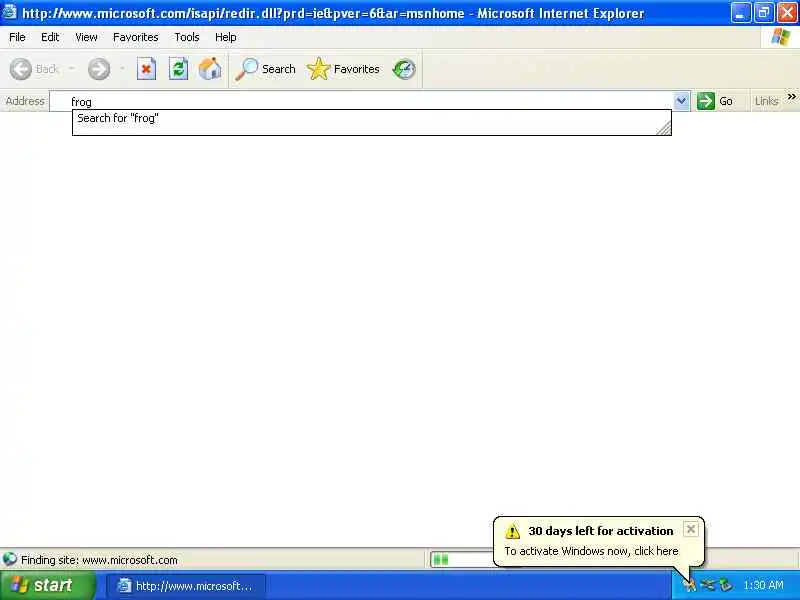Image resolution: width=800 pixels, height=600 pixels.
Task: Expand the address bar dropdown
Action: tap(681, 101)
